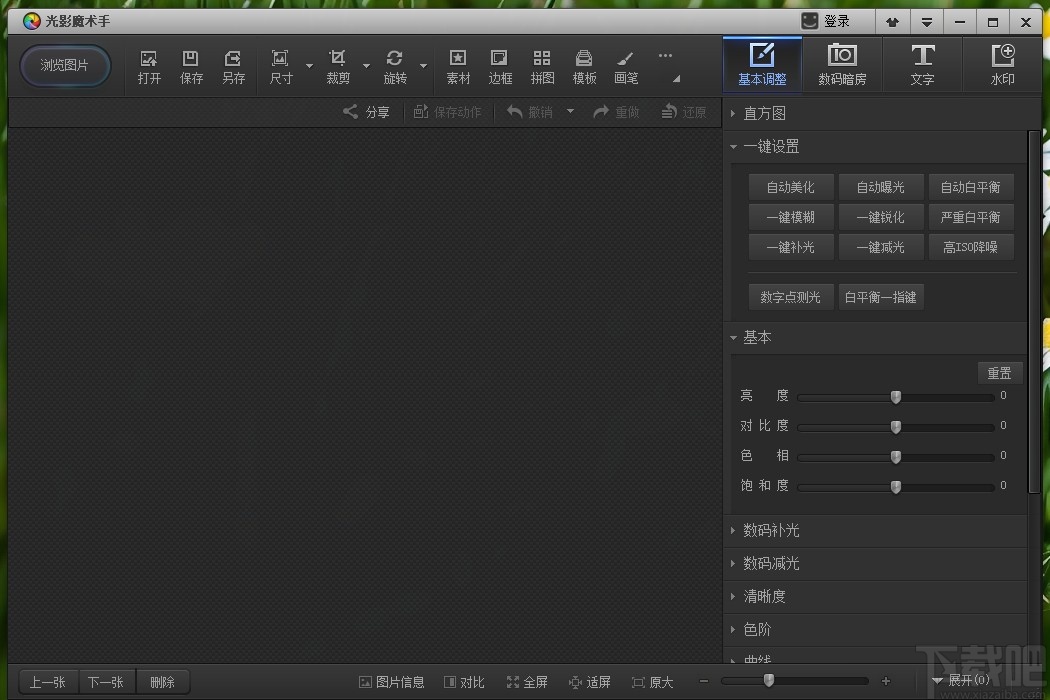
Task: Open 图片信息 image info
Action: pos(392,682)
